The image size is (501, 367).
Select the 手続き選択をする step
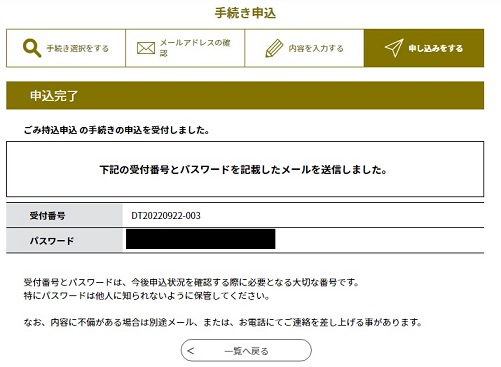pos(66,48)
